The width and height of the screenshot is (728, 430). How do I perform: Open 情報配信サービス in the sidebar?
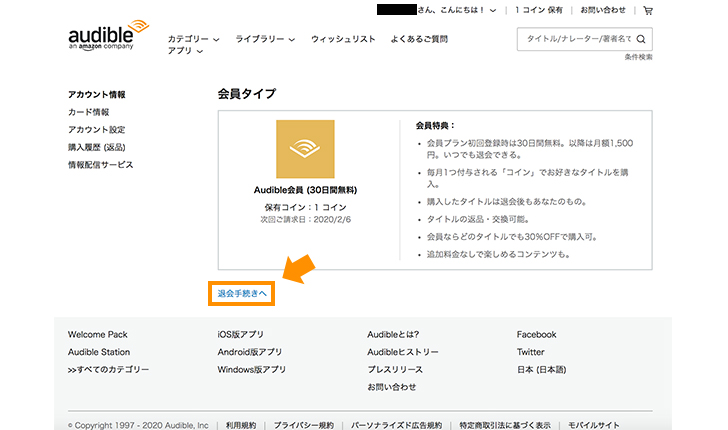[x=100, y=165]
